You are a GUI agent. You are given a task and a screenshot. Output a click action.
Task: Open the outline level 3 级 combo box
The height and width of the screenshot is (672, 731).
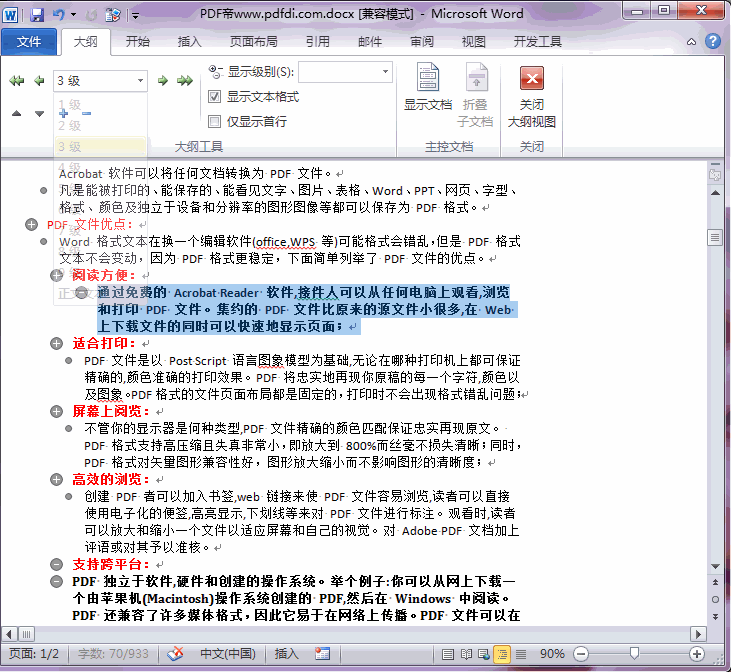100,81
